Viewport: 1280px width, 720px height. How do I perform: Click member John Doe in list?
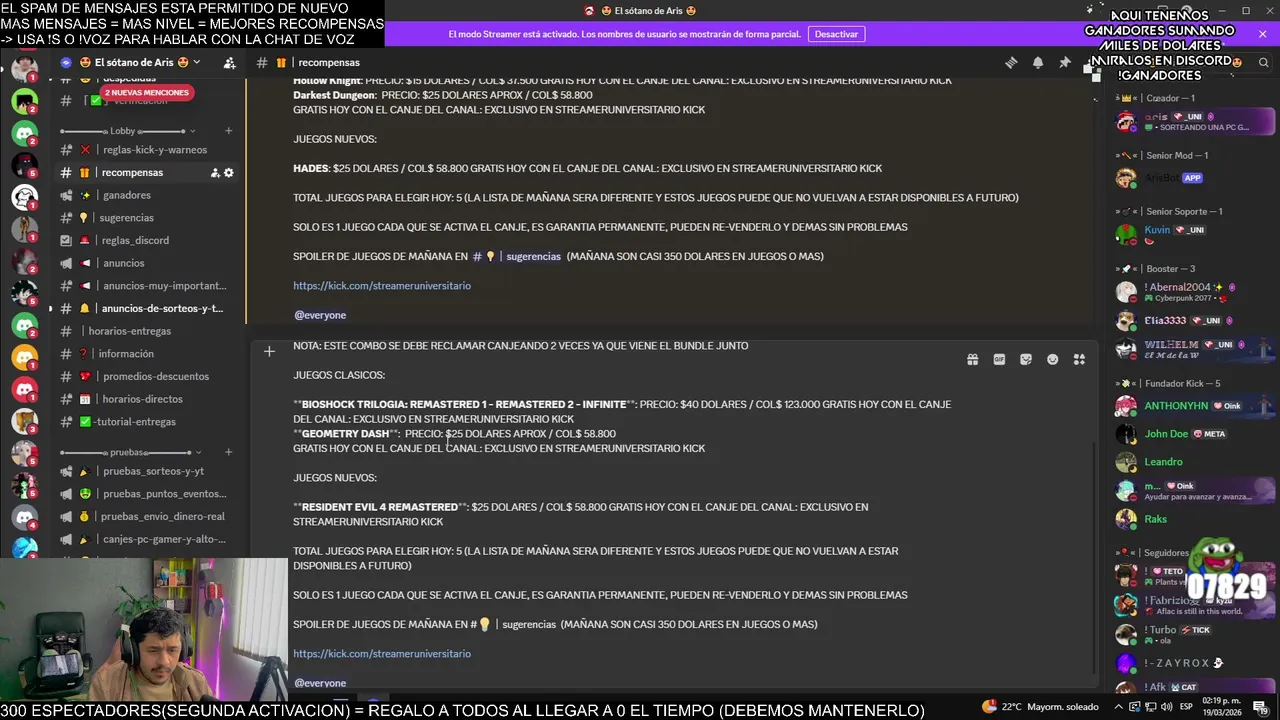1195,434
